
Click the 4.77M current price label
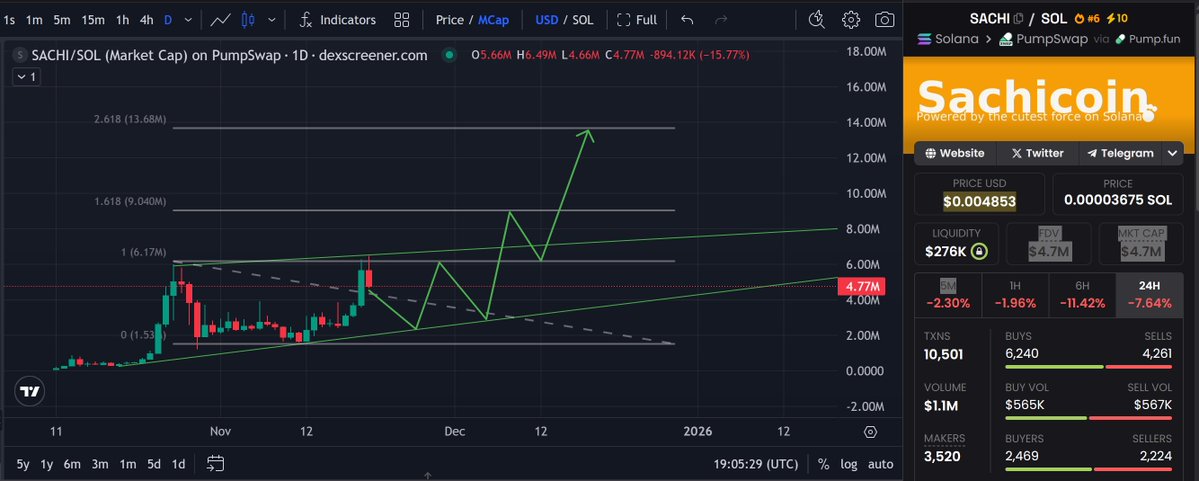861,288
